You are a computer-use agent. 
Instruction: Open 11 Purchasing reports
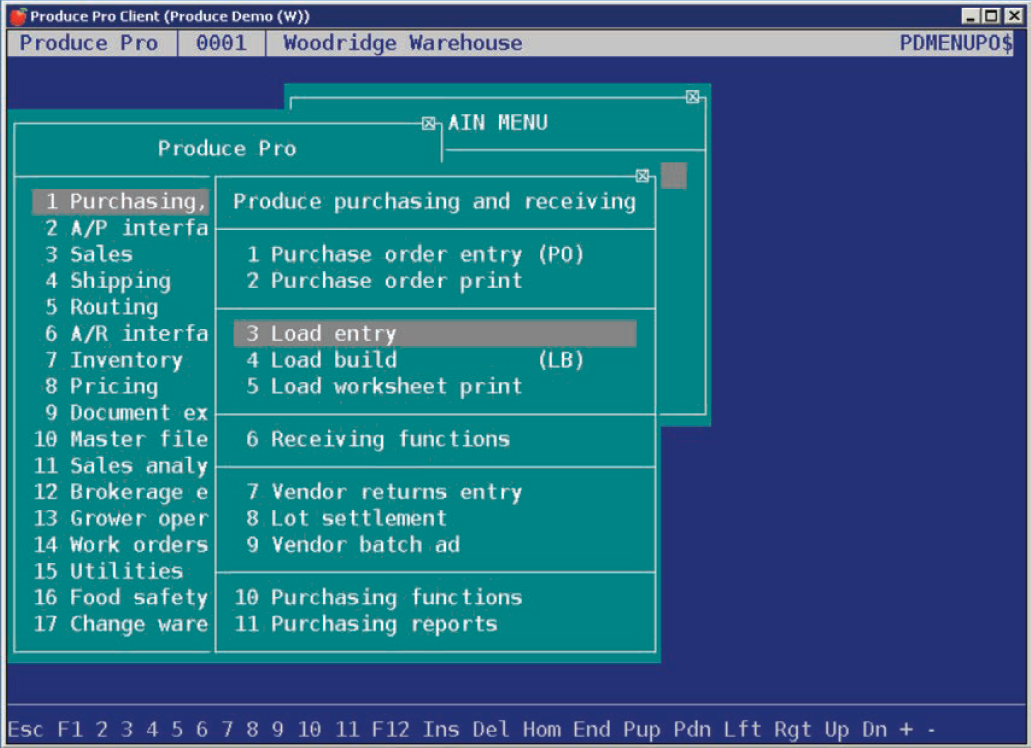pyautogui.click(x=366, y=624)
